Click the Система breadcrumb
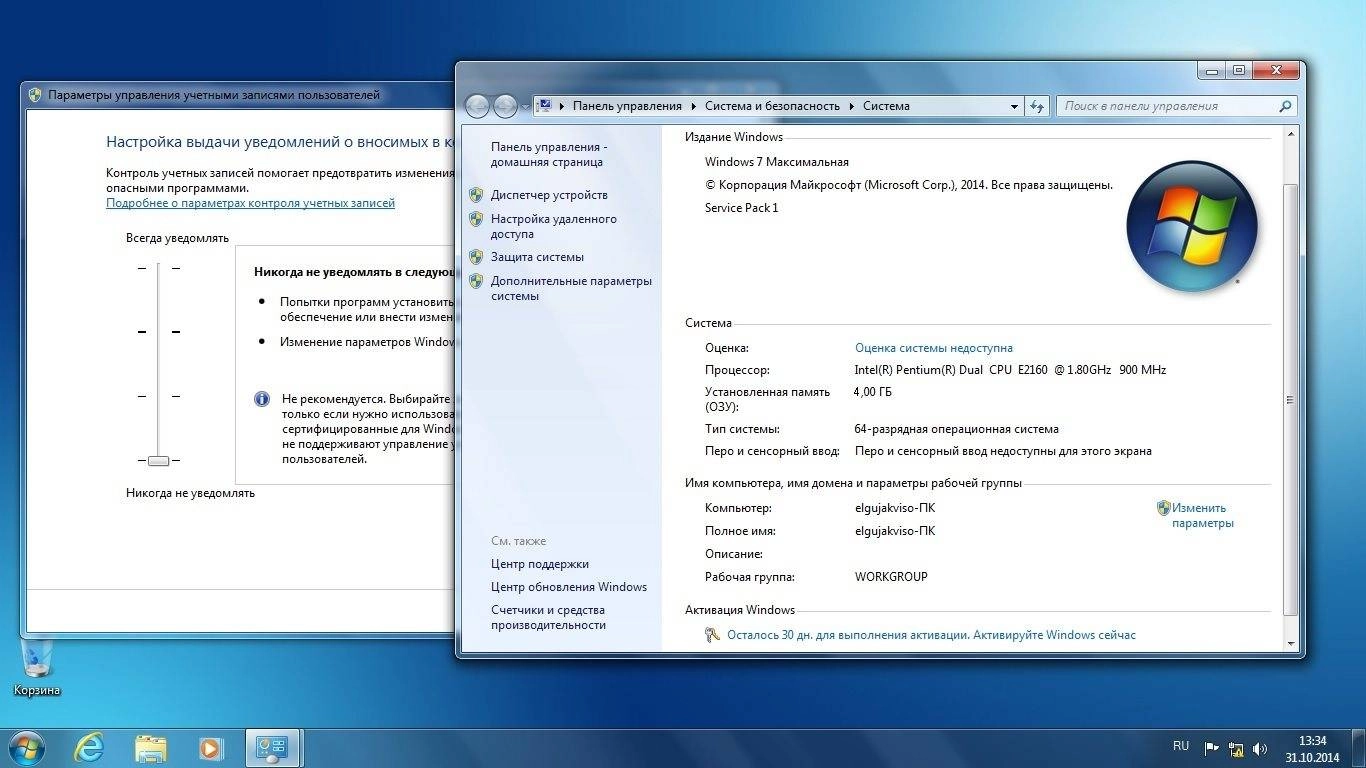This screenshot has height=768, width=1366. [x=886, y=106]
